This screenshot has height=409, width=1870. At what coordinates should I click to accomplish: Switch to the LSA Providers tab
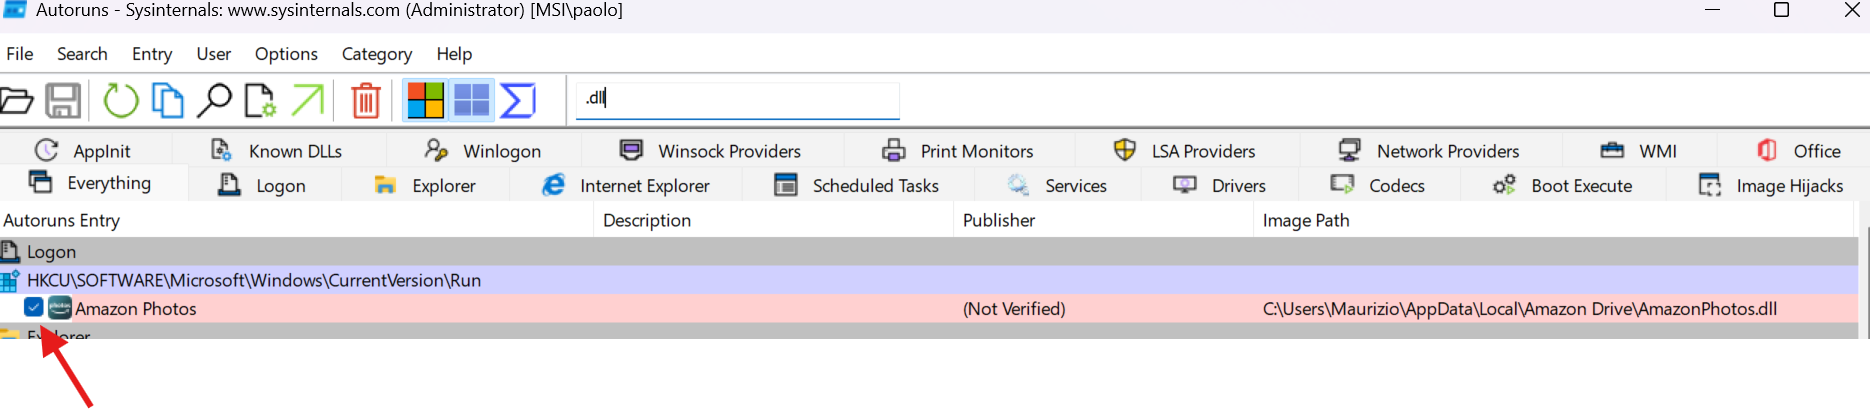1184,150
